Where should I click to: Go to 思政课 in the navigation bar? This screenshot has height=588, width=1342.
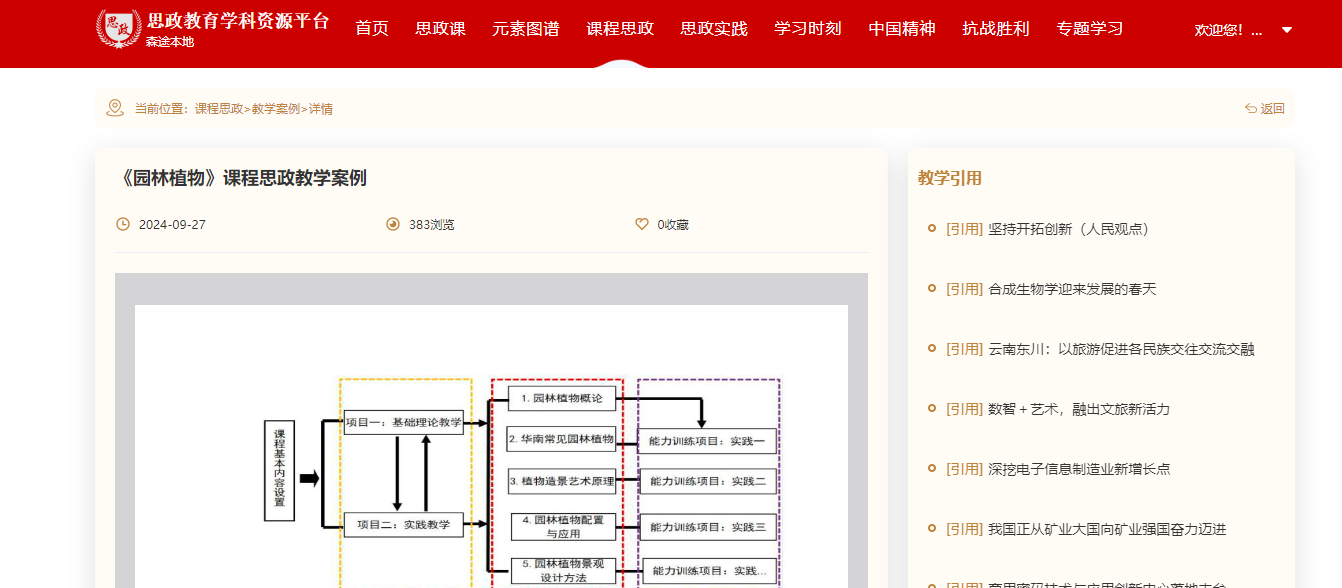[440, 28]
